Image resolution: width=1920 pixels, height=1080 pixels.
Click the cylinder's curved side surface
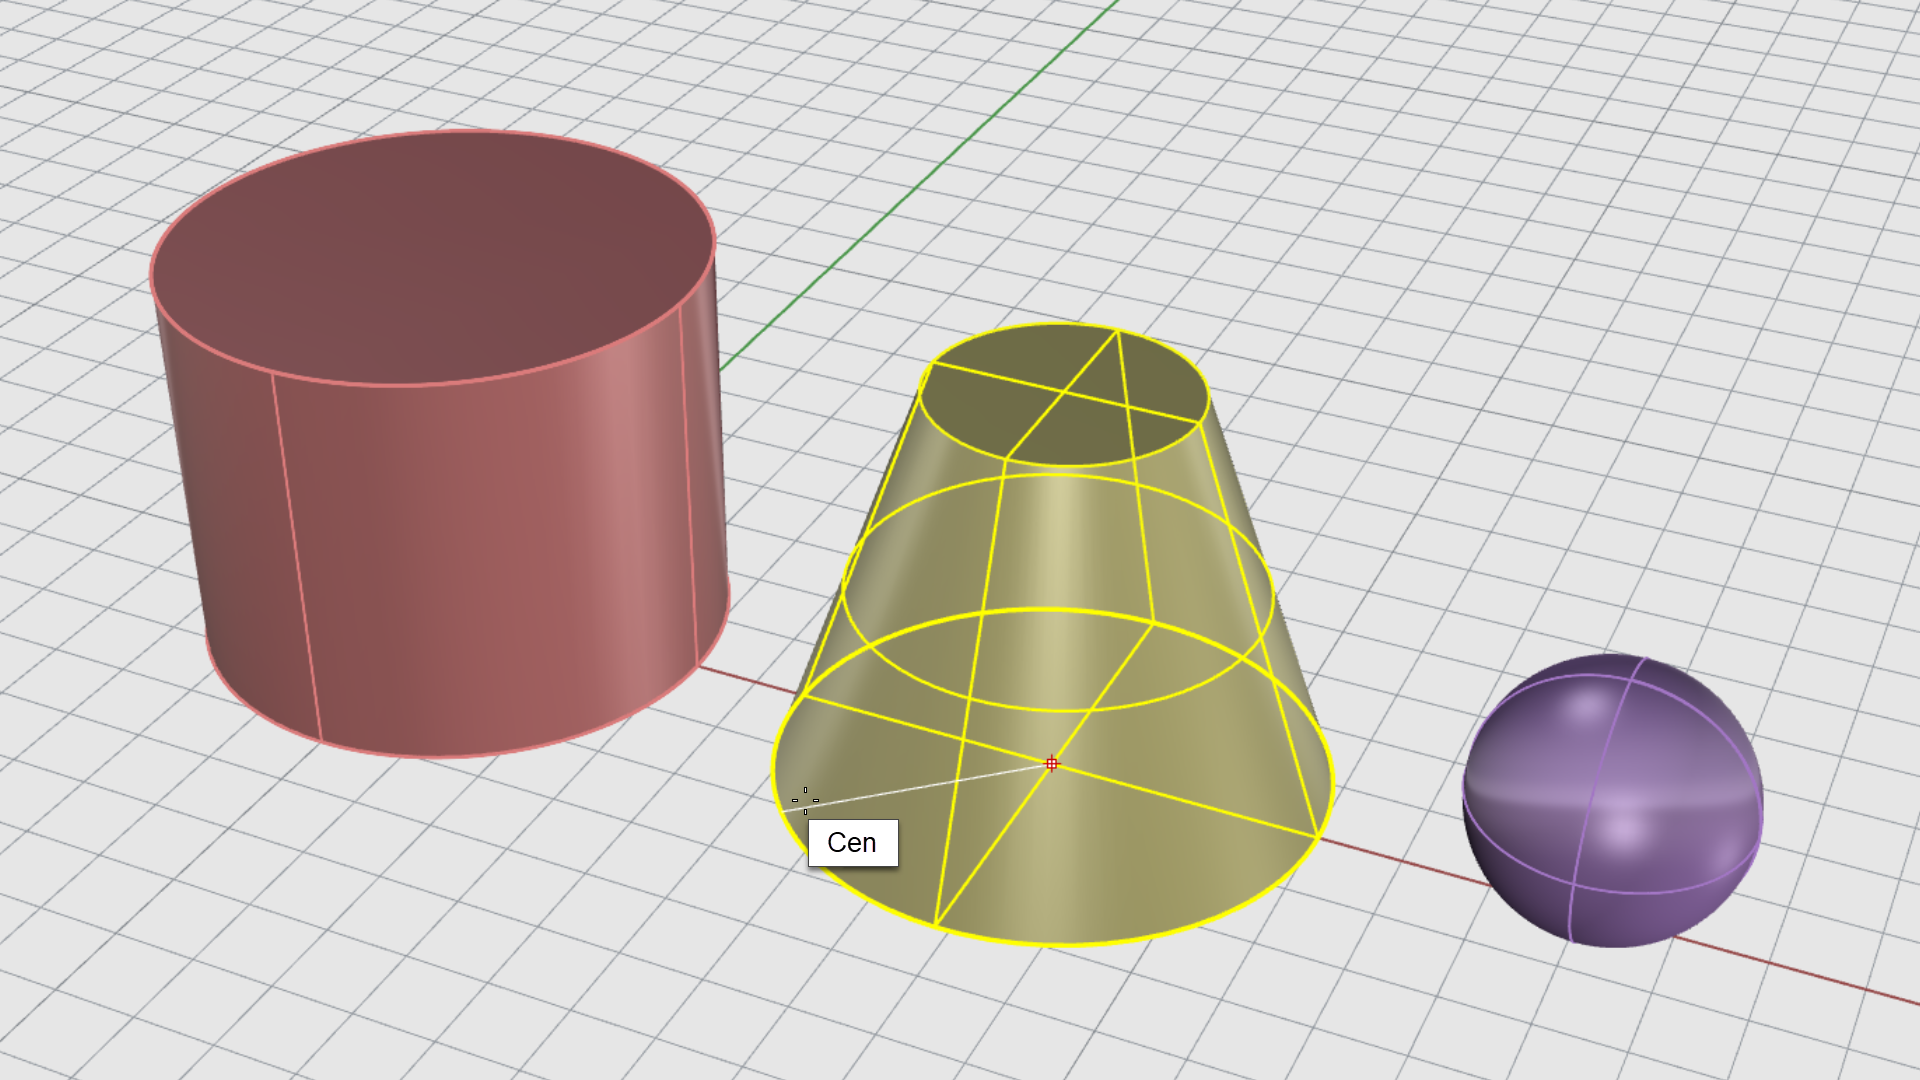point(480,560)
